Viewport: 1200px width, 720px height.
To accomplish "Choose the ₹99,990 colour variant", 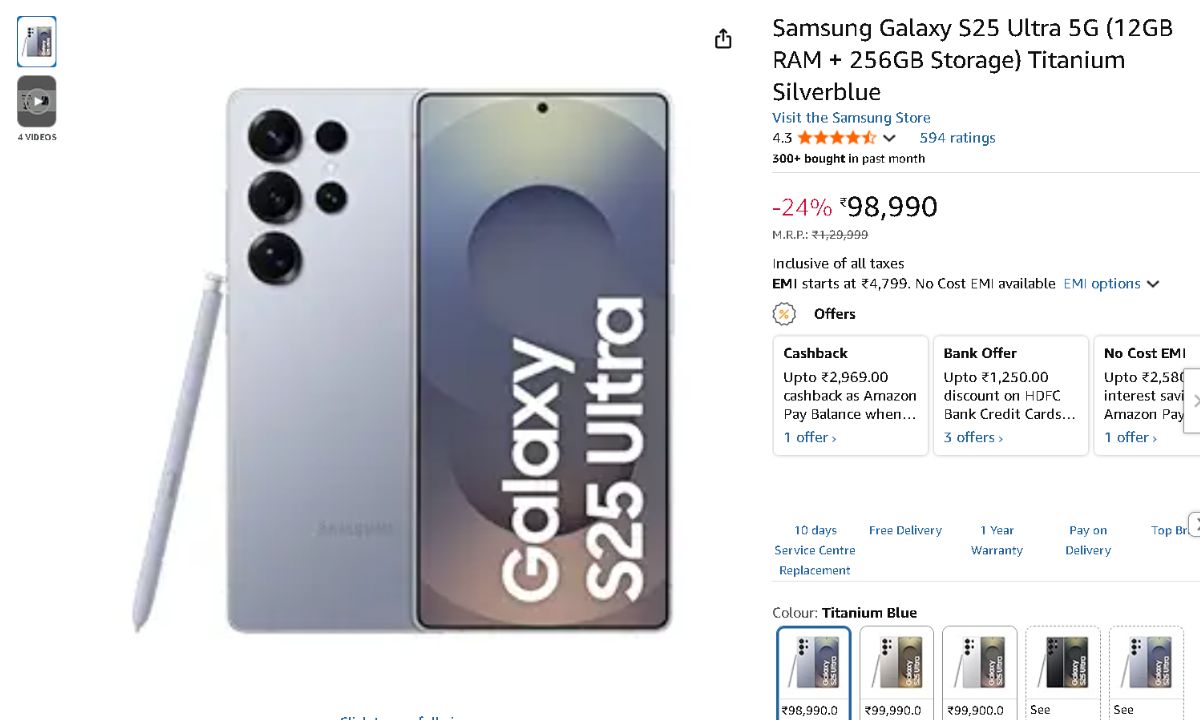I will pos(897,671).
